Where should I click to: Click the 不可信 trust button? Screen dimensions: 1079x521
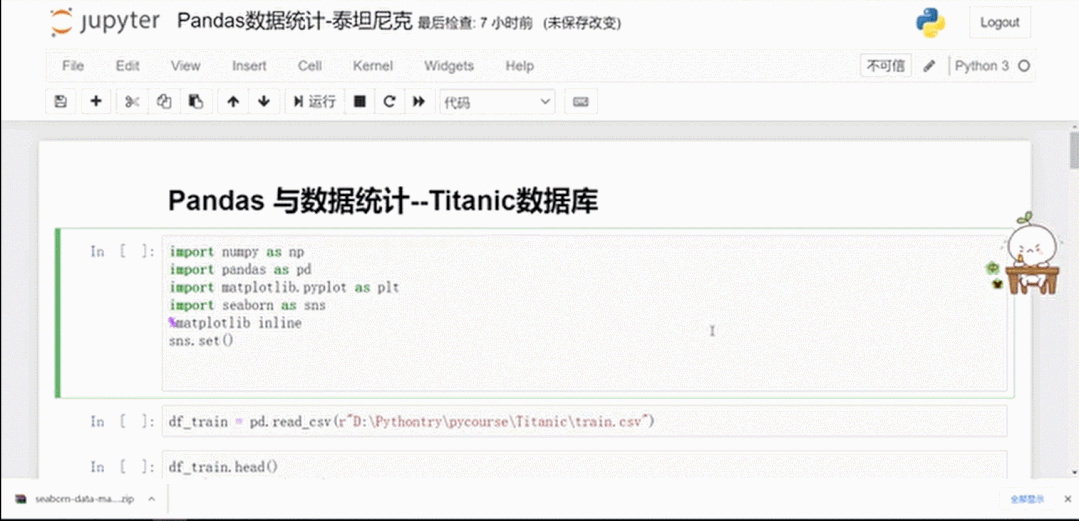pyautogui.click(x=886, y=66)
